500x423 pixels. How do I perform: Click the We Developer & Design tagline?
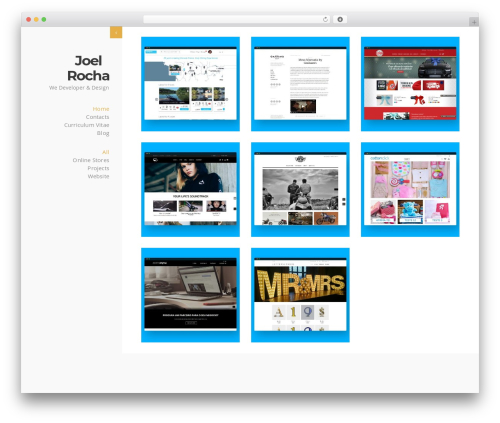click(x=79, y=88)
